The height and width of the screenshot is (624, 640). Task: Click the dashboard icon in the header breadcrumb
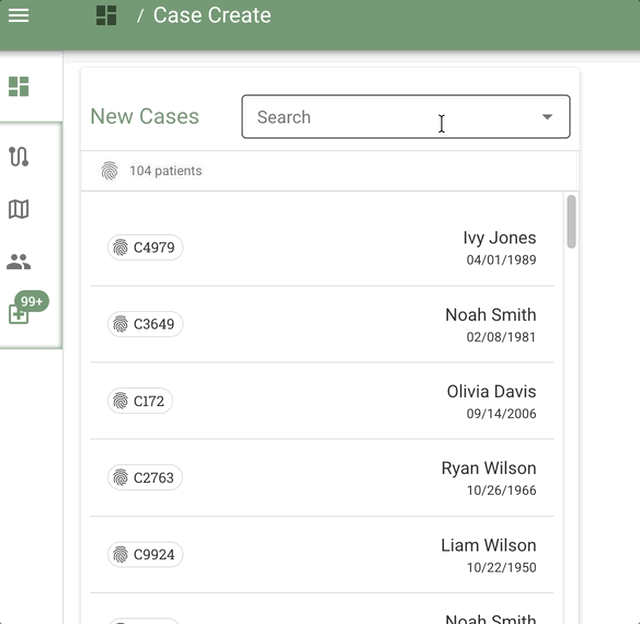click(106, 15)
